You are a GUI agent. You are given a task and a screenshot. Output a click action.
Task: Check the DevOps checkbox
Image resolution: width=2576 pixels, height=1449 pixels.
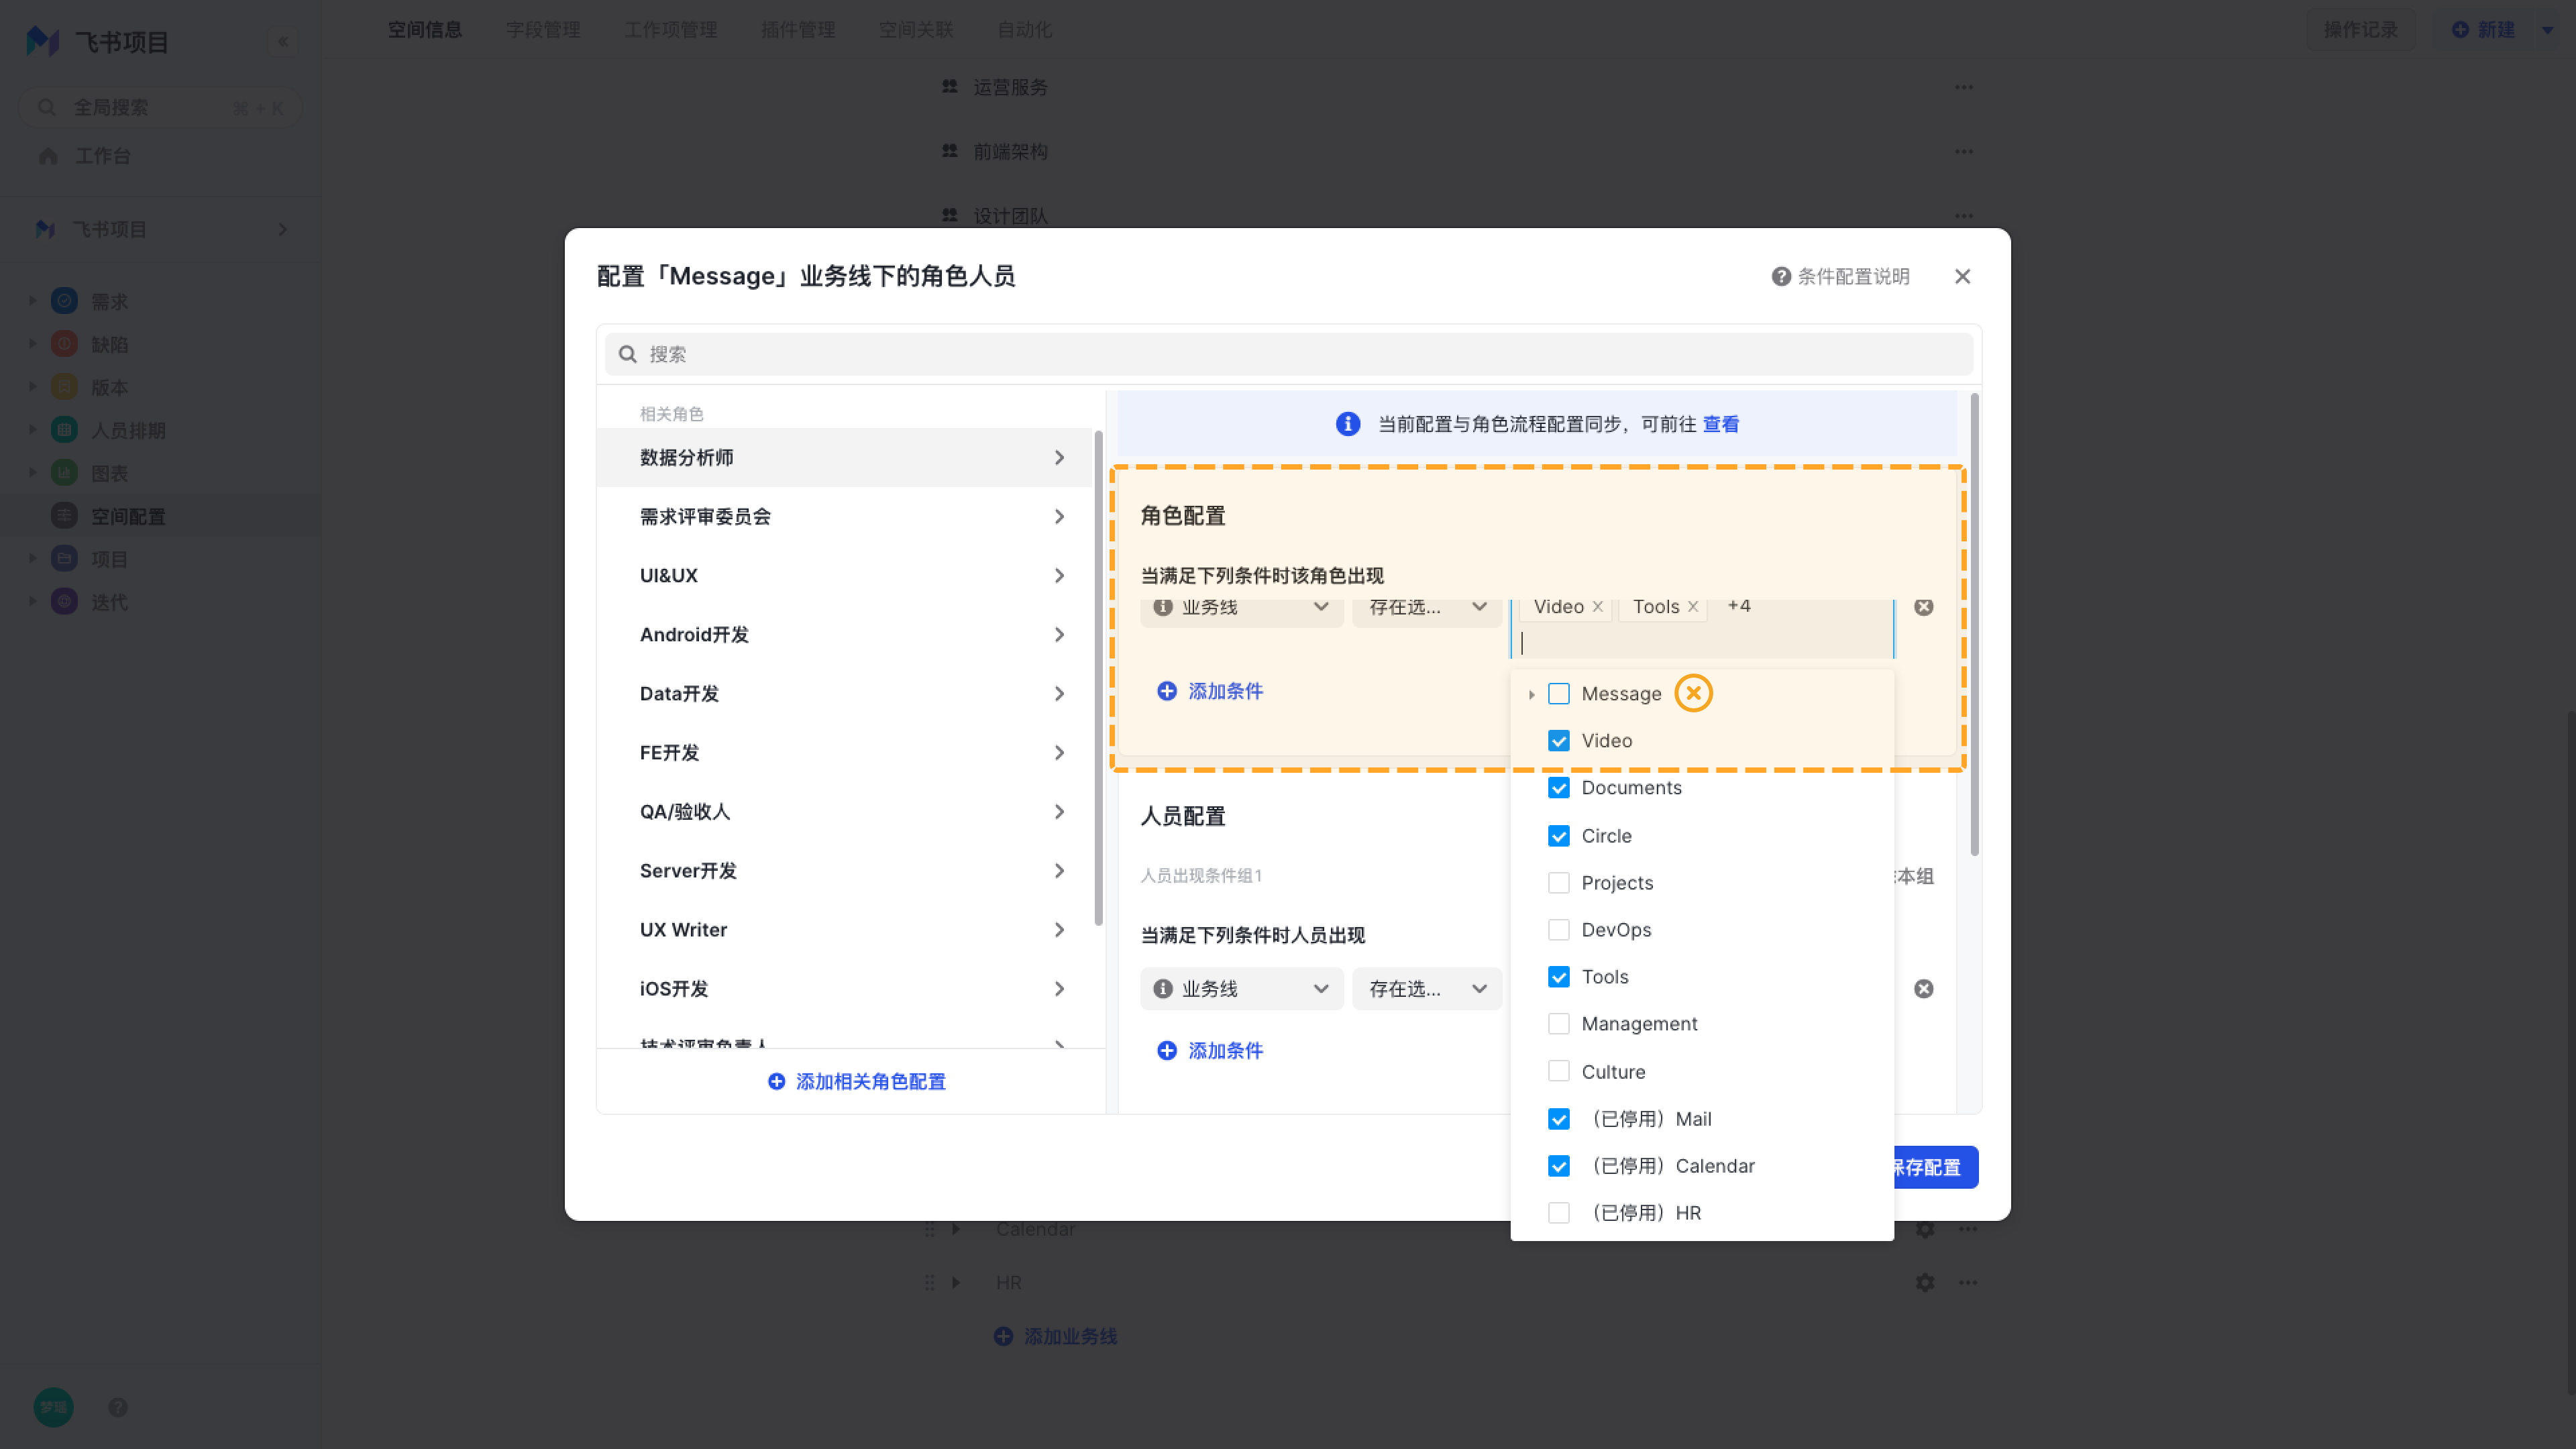click(1558, 929)
